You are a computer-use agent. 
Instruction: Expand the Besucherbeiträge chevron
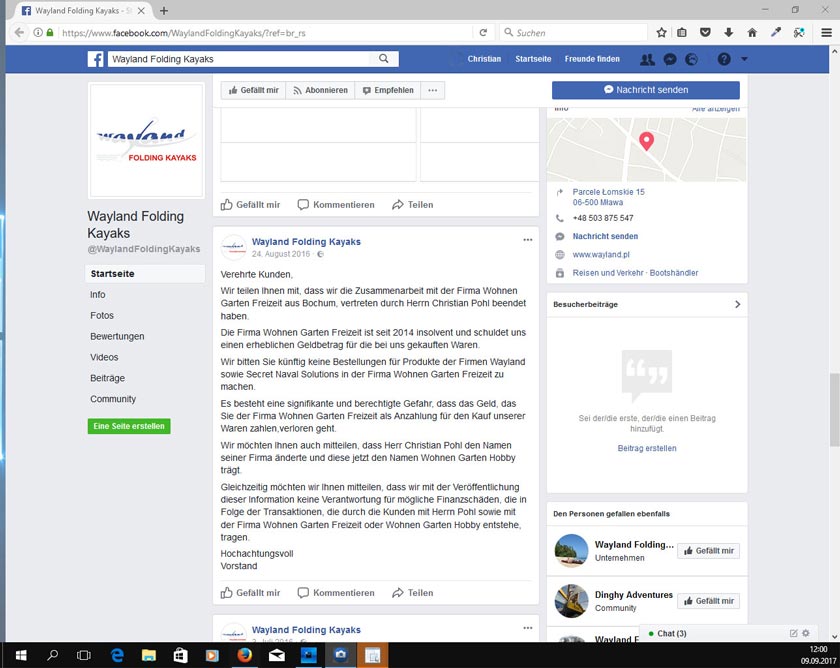(x=738, y=304)
